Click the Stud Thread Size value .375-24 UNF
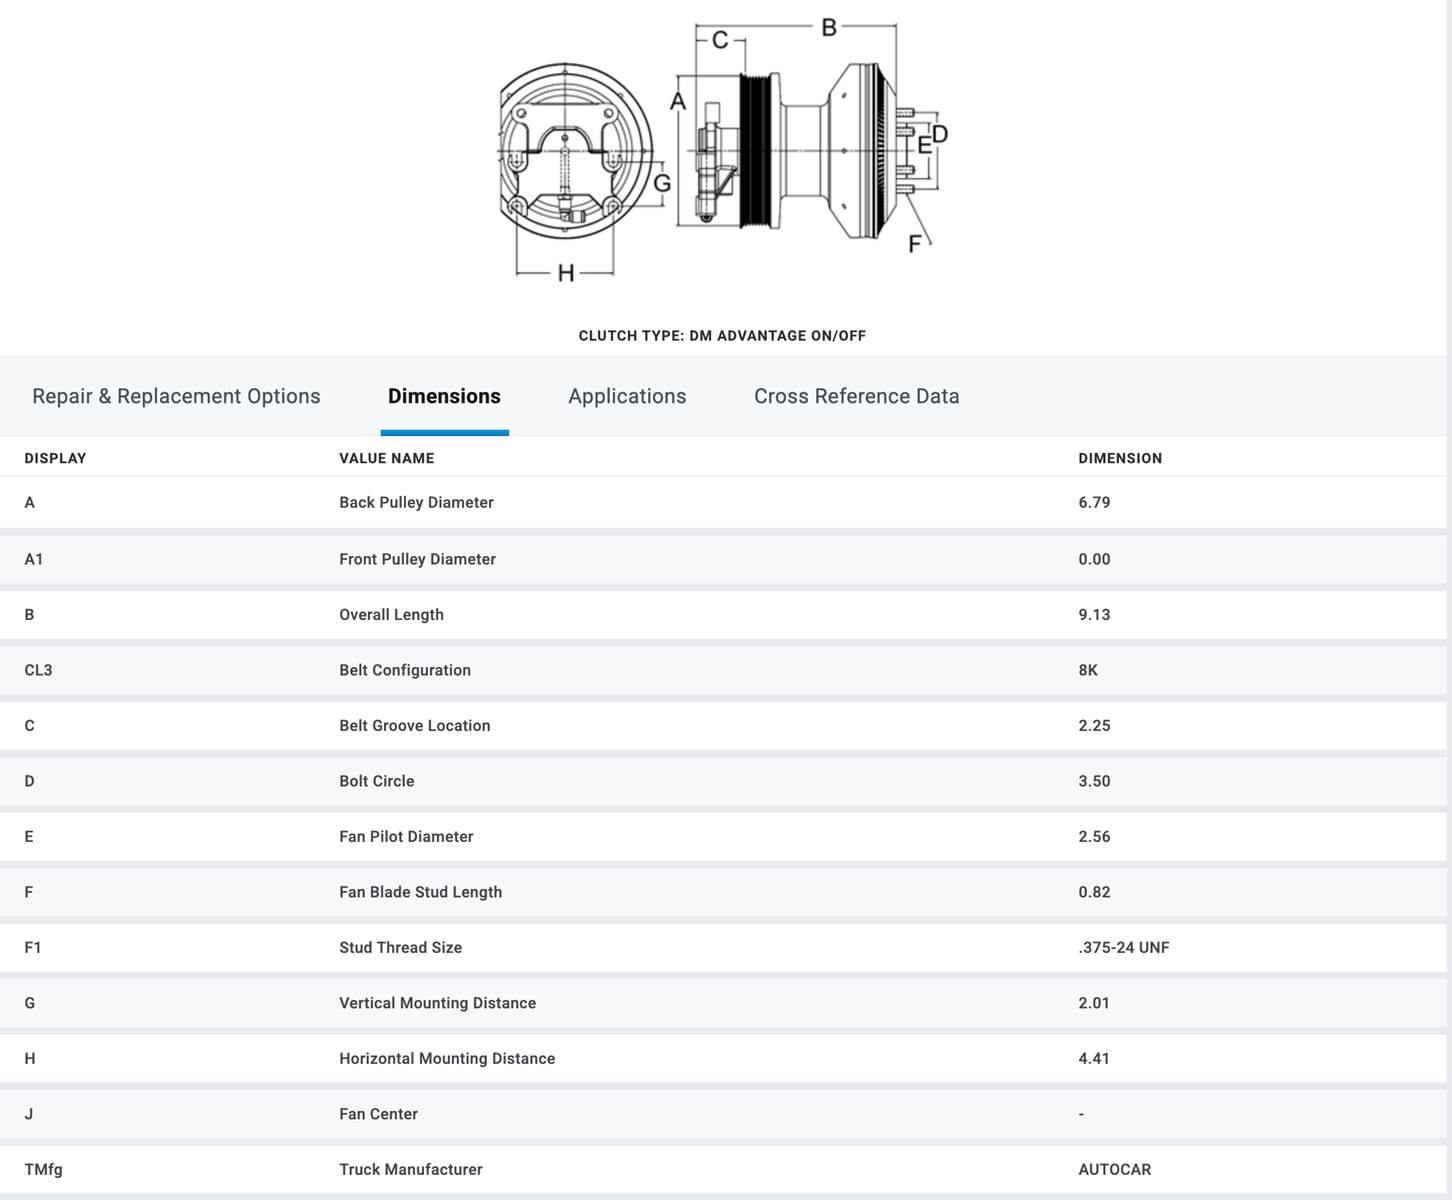 tap(1123, 948)
